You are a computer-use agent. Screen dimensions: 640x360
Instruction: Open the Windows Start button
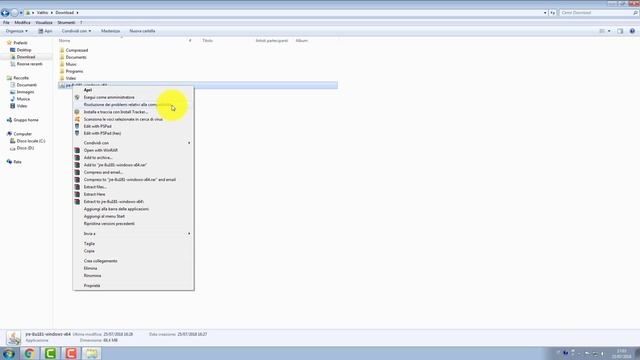click(9, 353)
